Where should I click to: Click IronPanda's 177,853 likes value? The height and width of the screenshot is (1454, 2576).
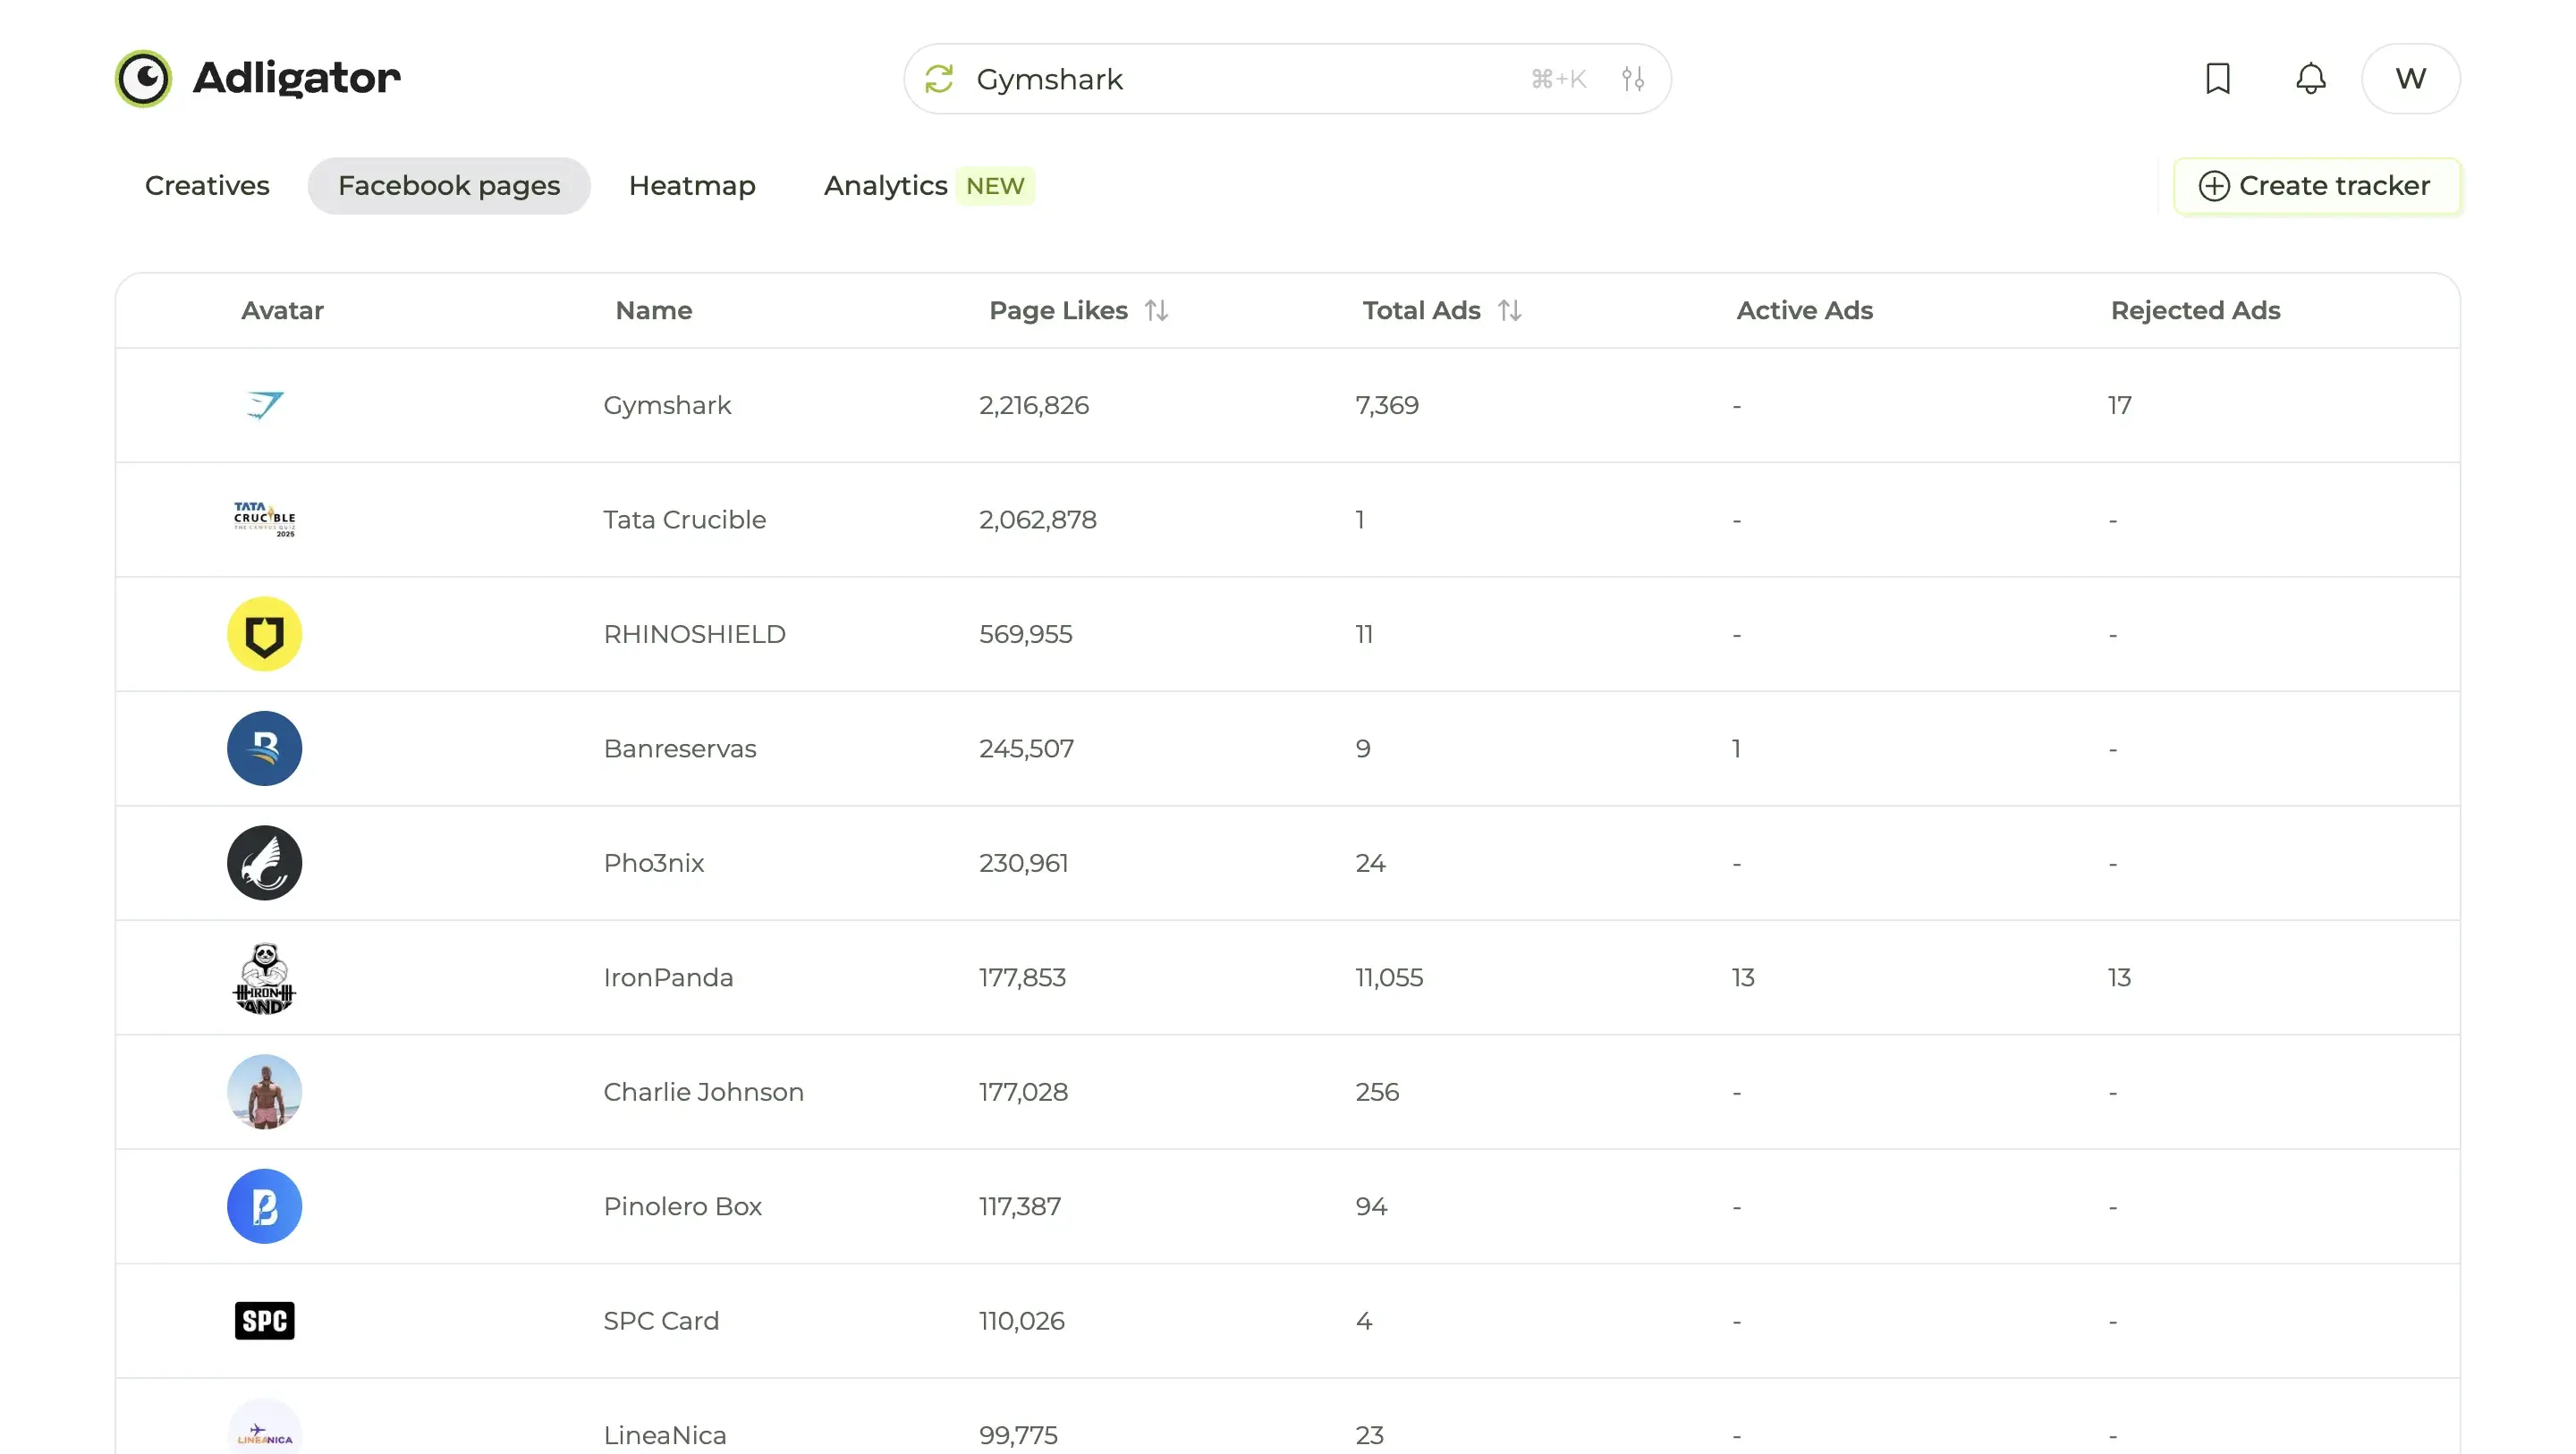click(x=1023, y=978)
